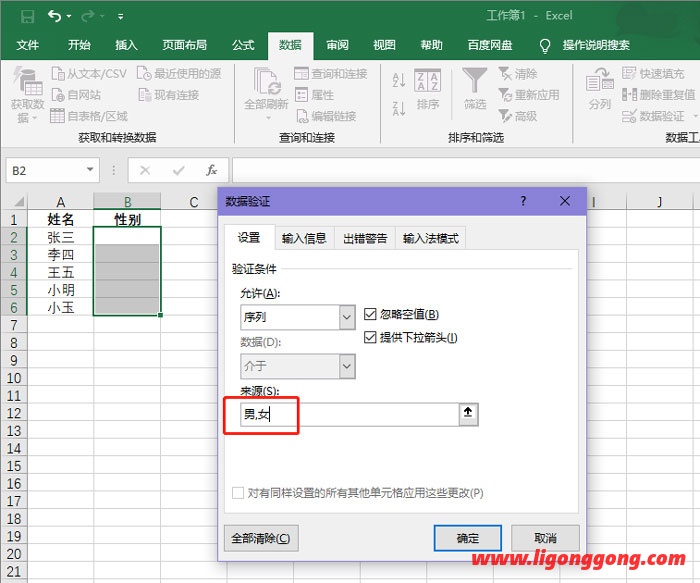700x583 pixels.
Task: Click the 自网站 data source icon
Action: (x=58, y=95)
